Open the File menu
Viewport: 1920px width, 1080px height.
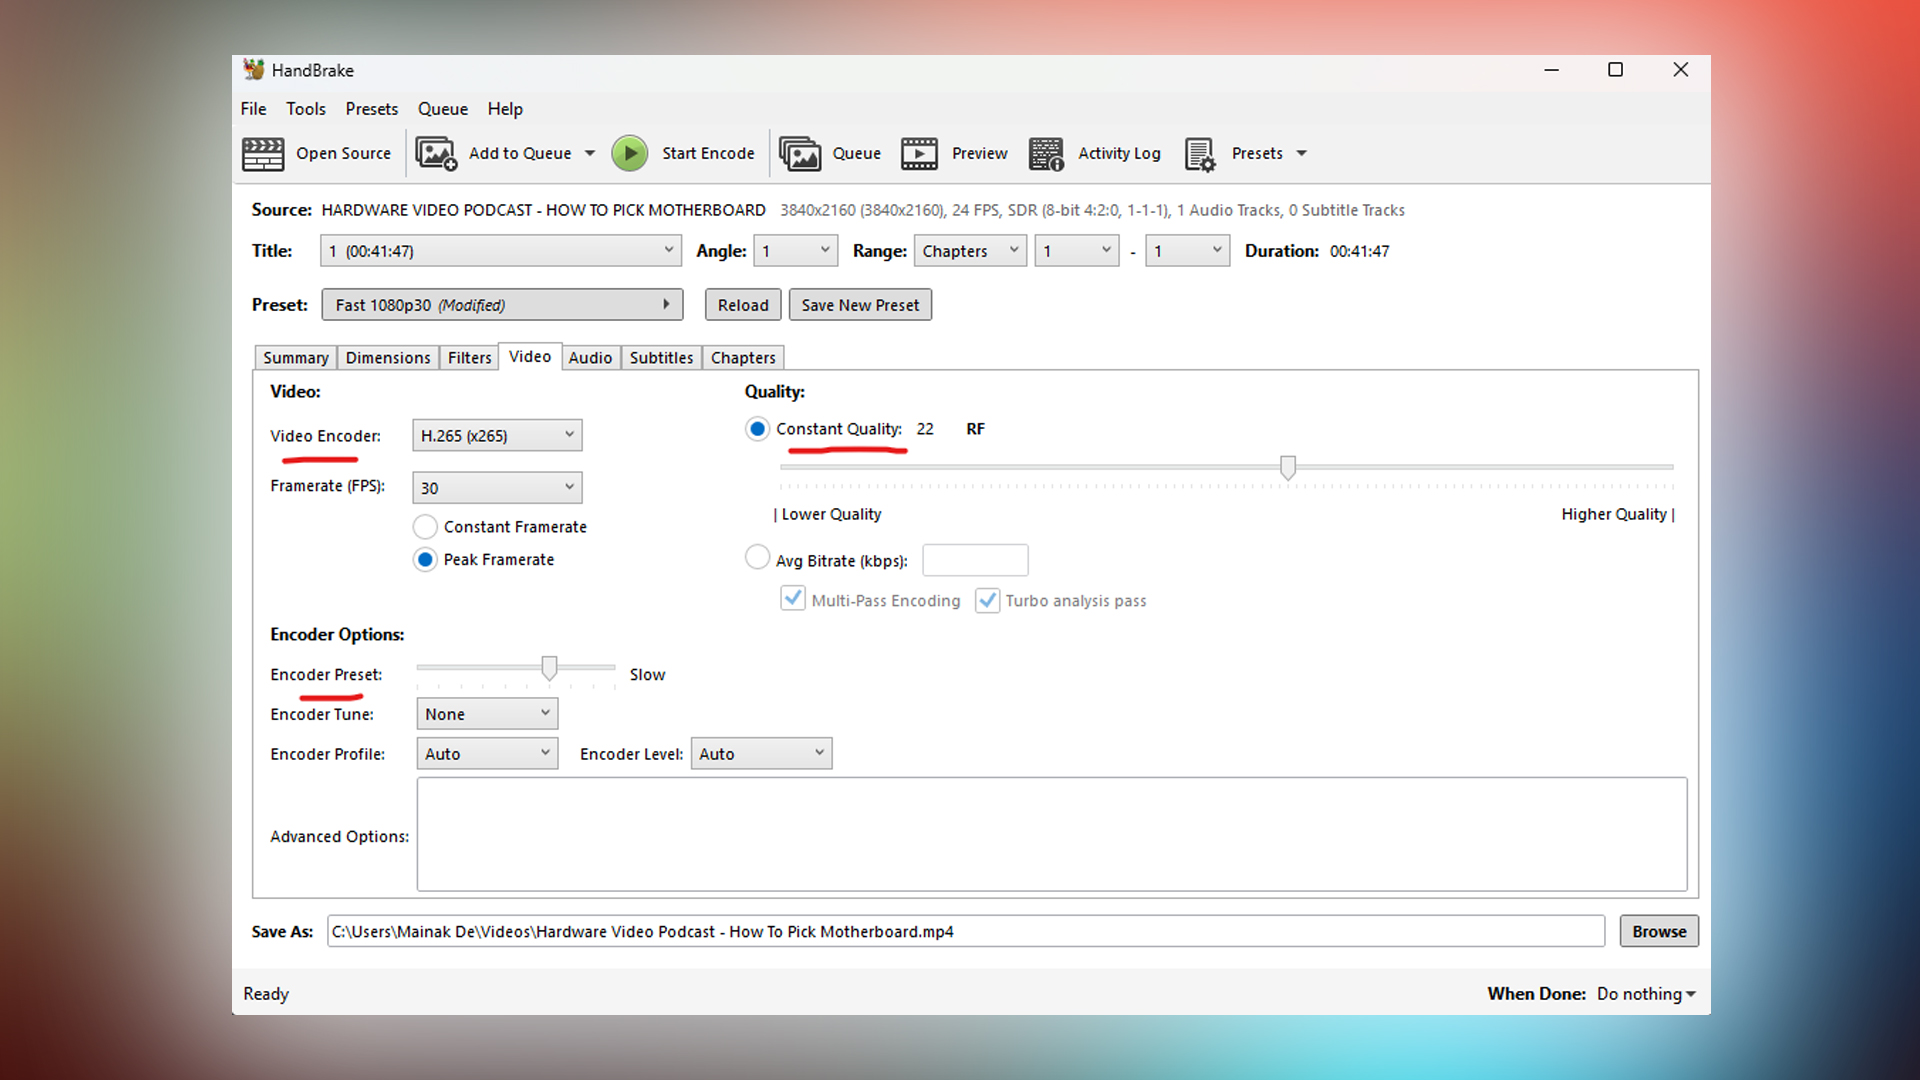coord(253,109)
